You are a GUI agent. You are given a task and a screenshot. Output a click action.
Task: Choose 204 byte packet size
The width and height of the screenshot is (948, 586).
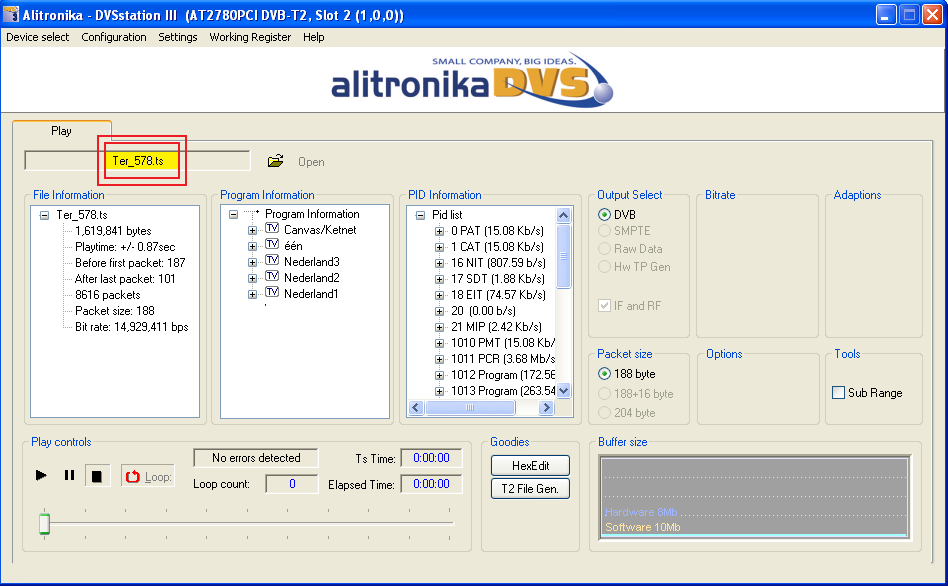click(604, 413)
